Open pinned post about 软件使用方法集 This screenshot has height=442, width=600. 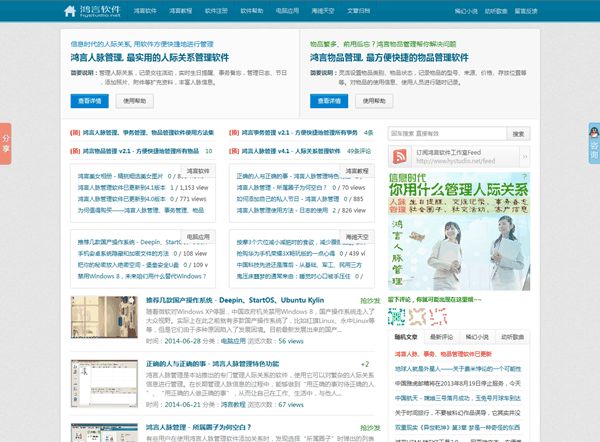pos(148,133)
